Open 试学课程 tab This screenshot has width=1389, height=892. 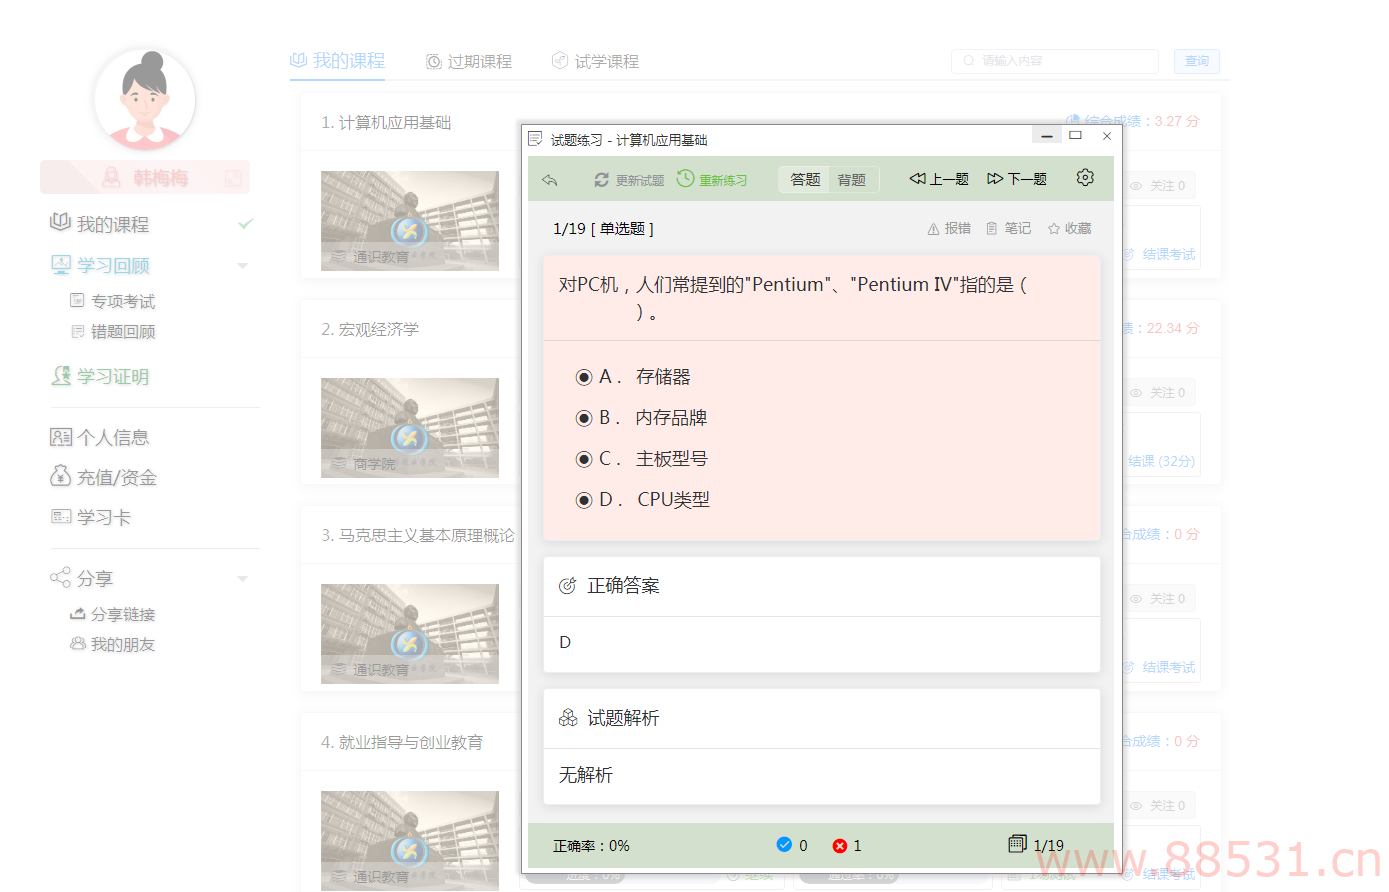596,62
